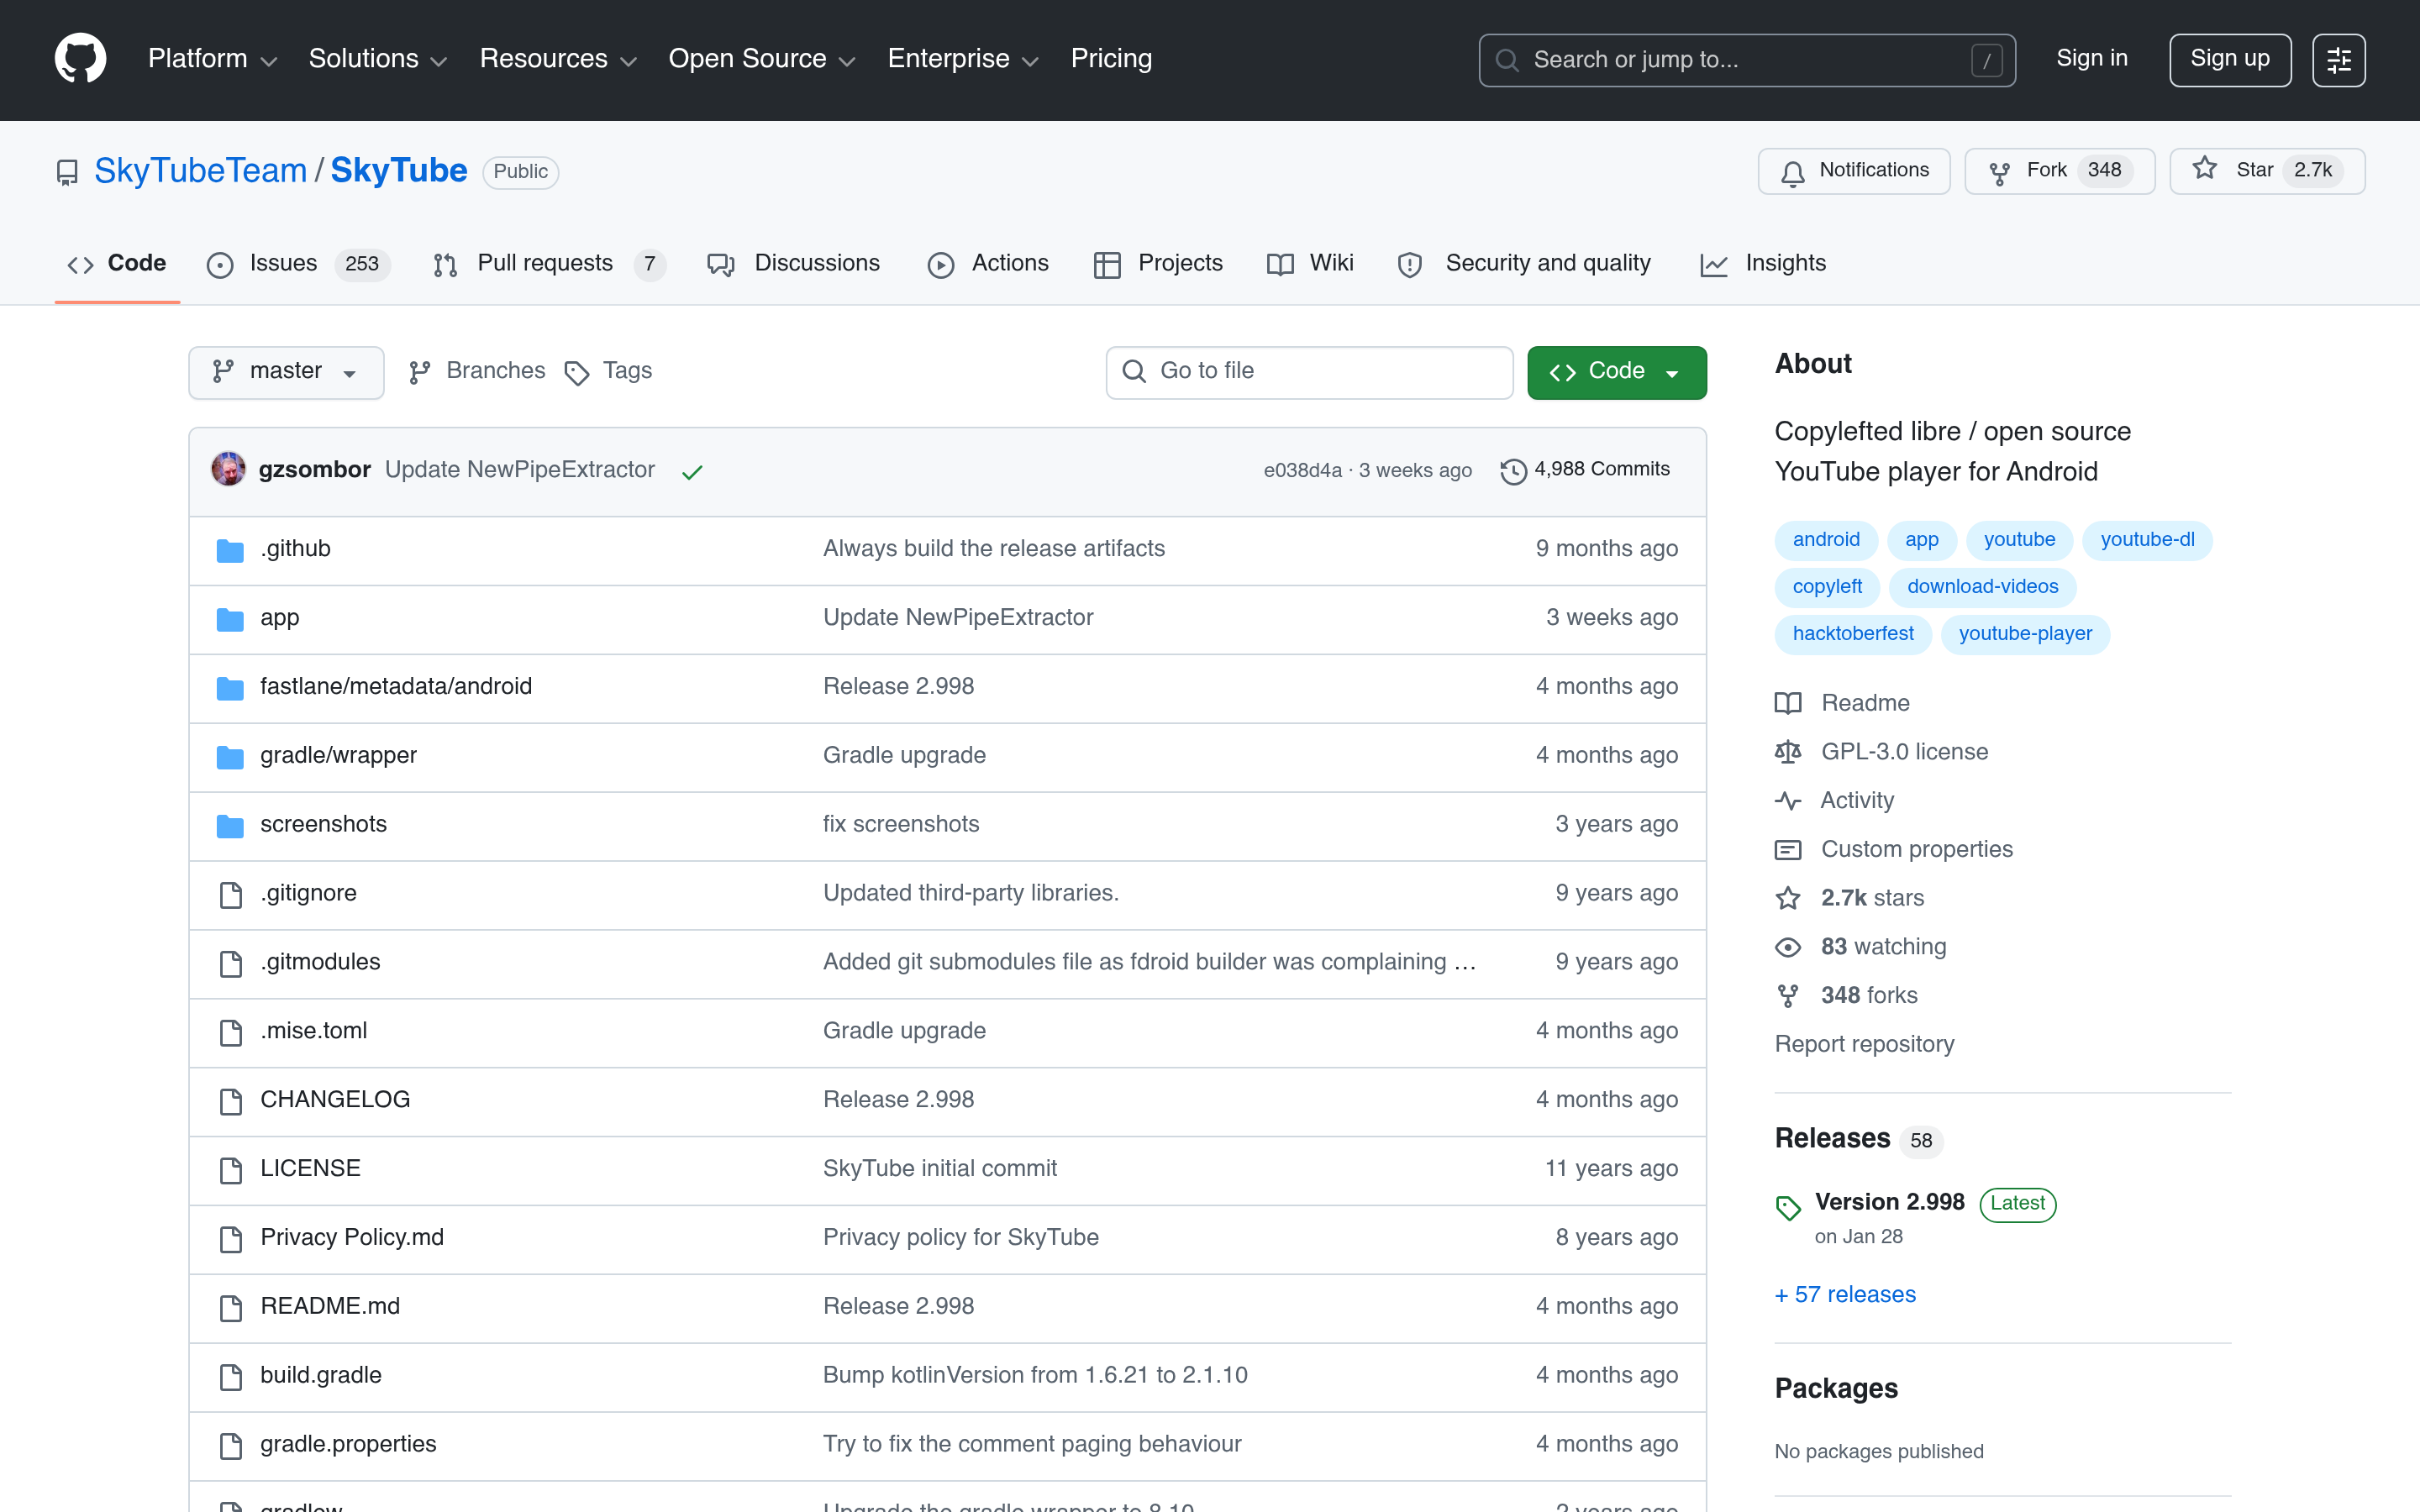The image size is (2420, 1512).
Task: Open the Projects tab
Action: pos(1158,263)
